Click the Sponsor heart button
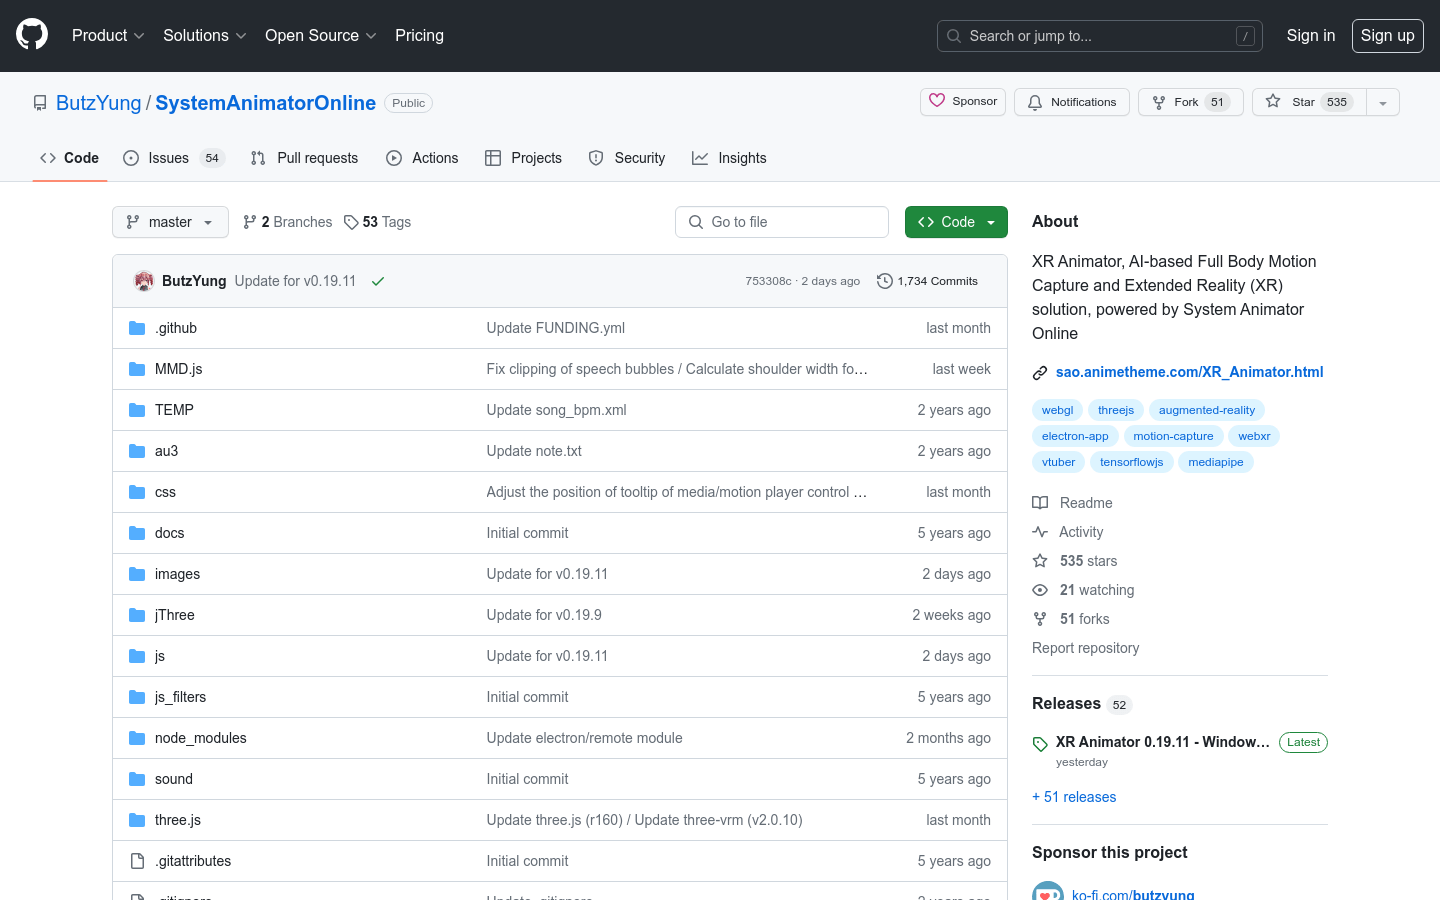Image resolution: width=1440 pixels, height=900 pixels. click(963, 102)
